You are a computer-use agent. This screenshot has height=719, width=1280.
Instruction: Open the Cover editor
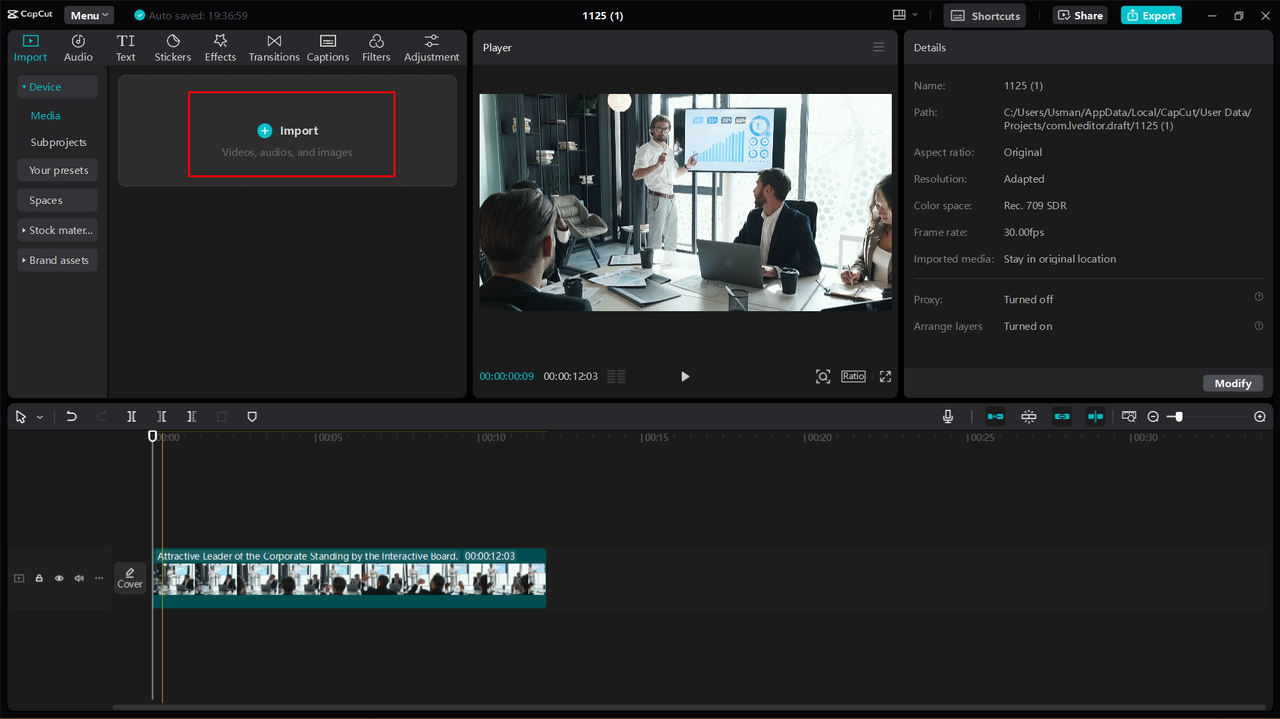[x=130, y=577]
